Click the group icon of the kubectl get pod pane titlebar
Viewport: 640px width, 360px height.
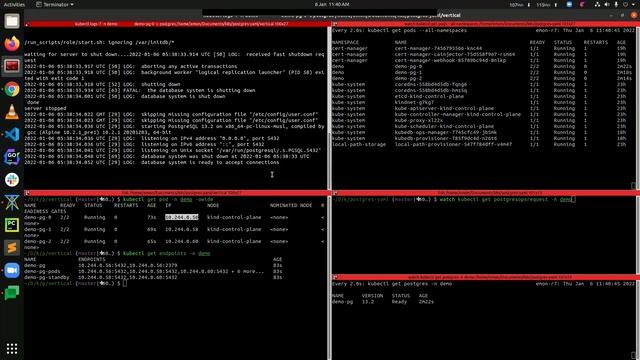coord(27,193)
